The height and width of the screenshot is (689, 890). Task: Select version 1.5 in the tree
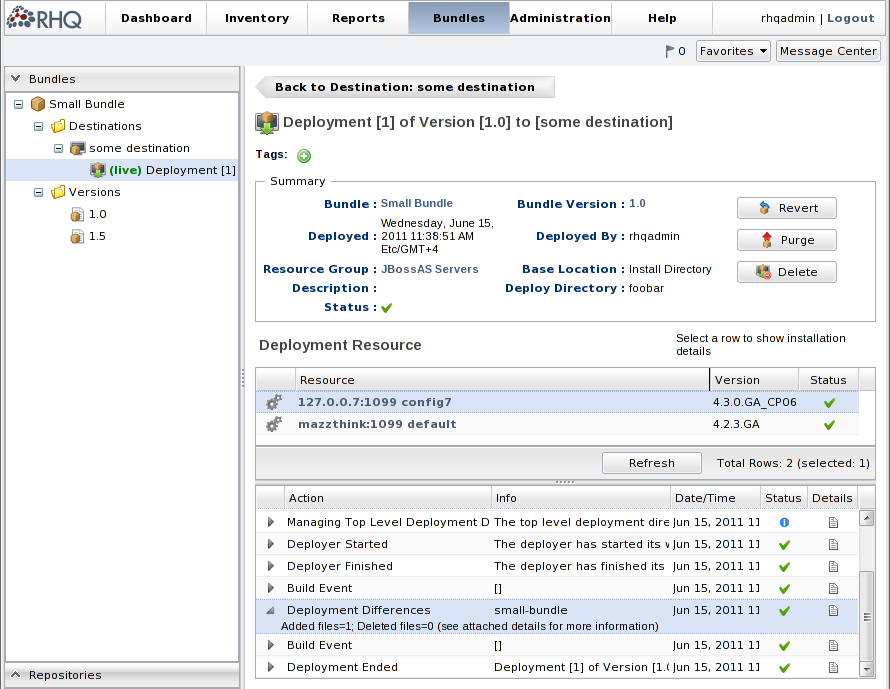tap(97, 237)
